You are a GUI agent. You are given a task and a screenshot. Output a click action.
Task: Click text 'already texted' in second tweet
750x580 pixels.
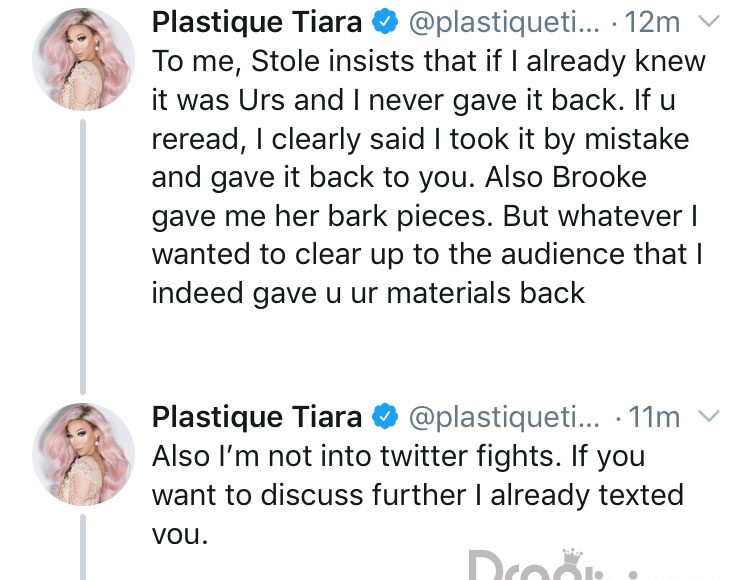[587, 494]
